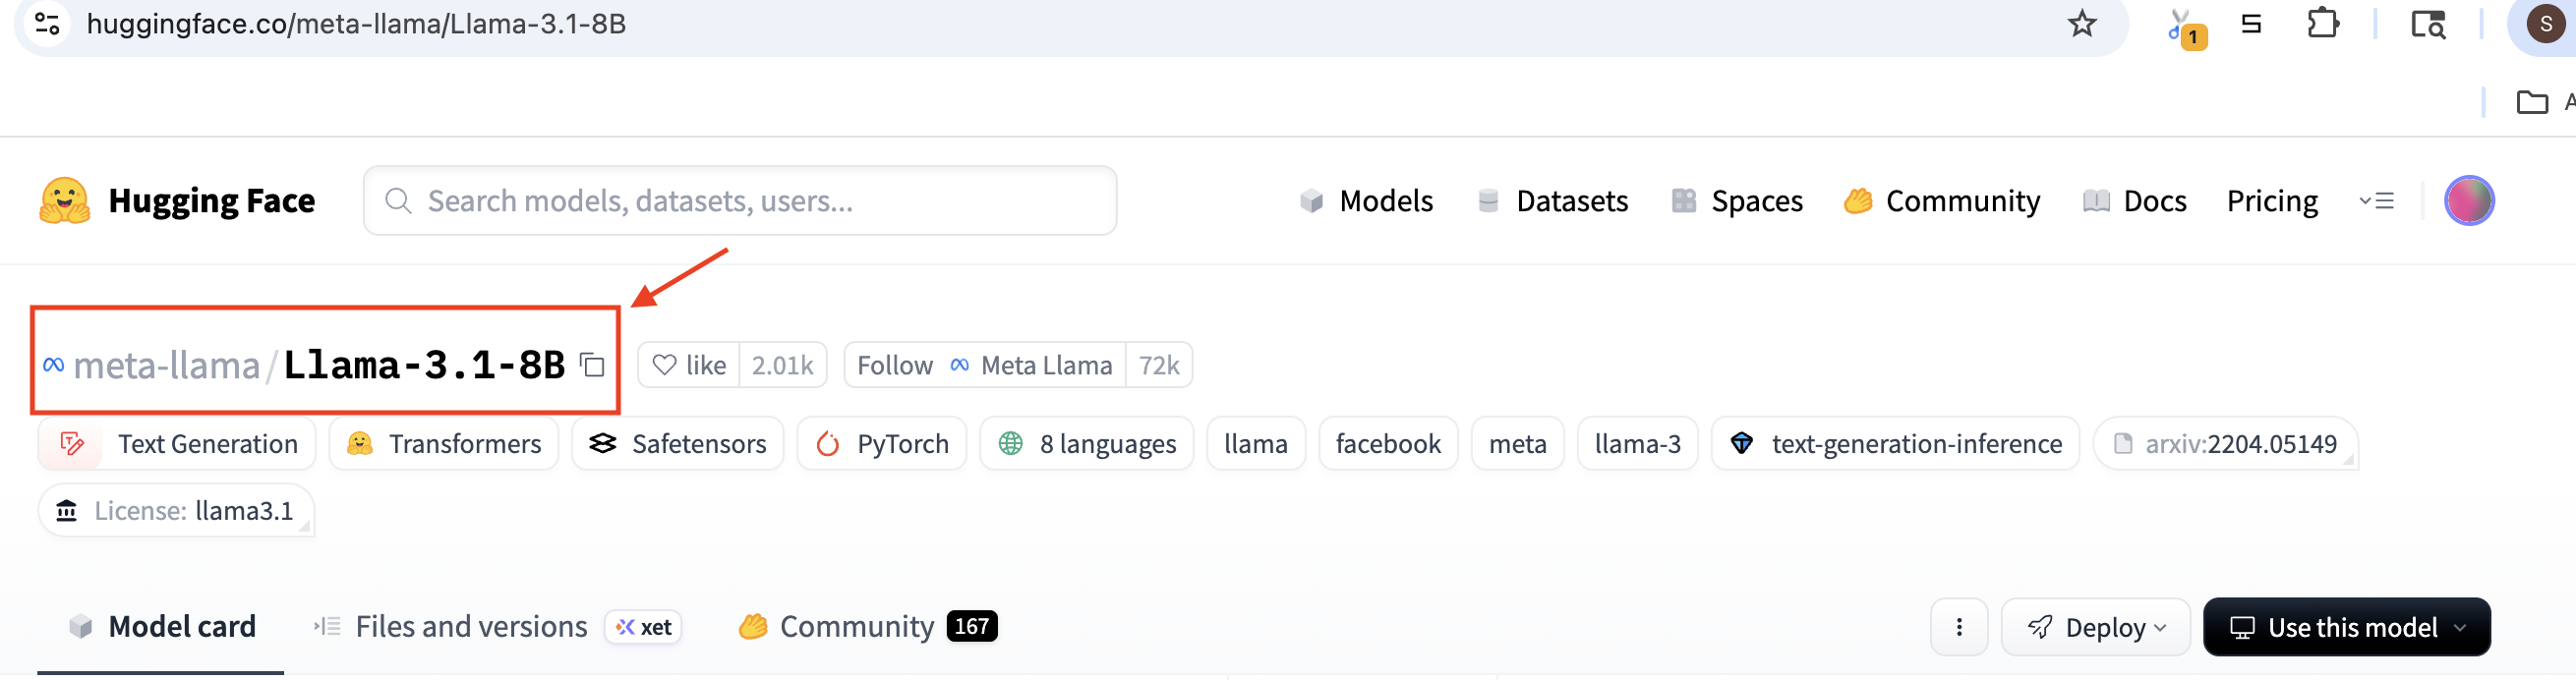Select the text-generation-inference tag

[1895, 443]
